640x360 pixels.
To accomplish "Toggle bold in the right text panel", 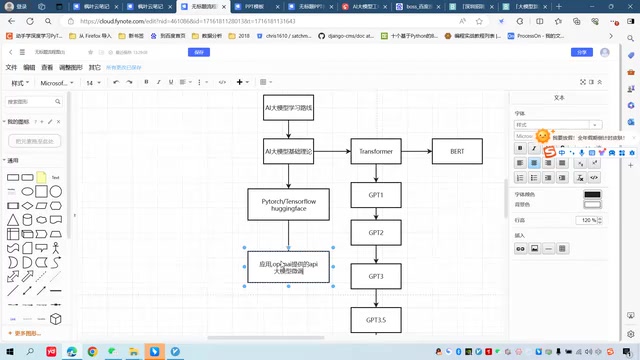I will 520,148.
